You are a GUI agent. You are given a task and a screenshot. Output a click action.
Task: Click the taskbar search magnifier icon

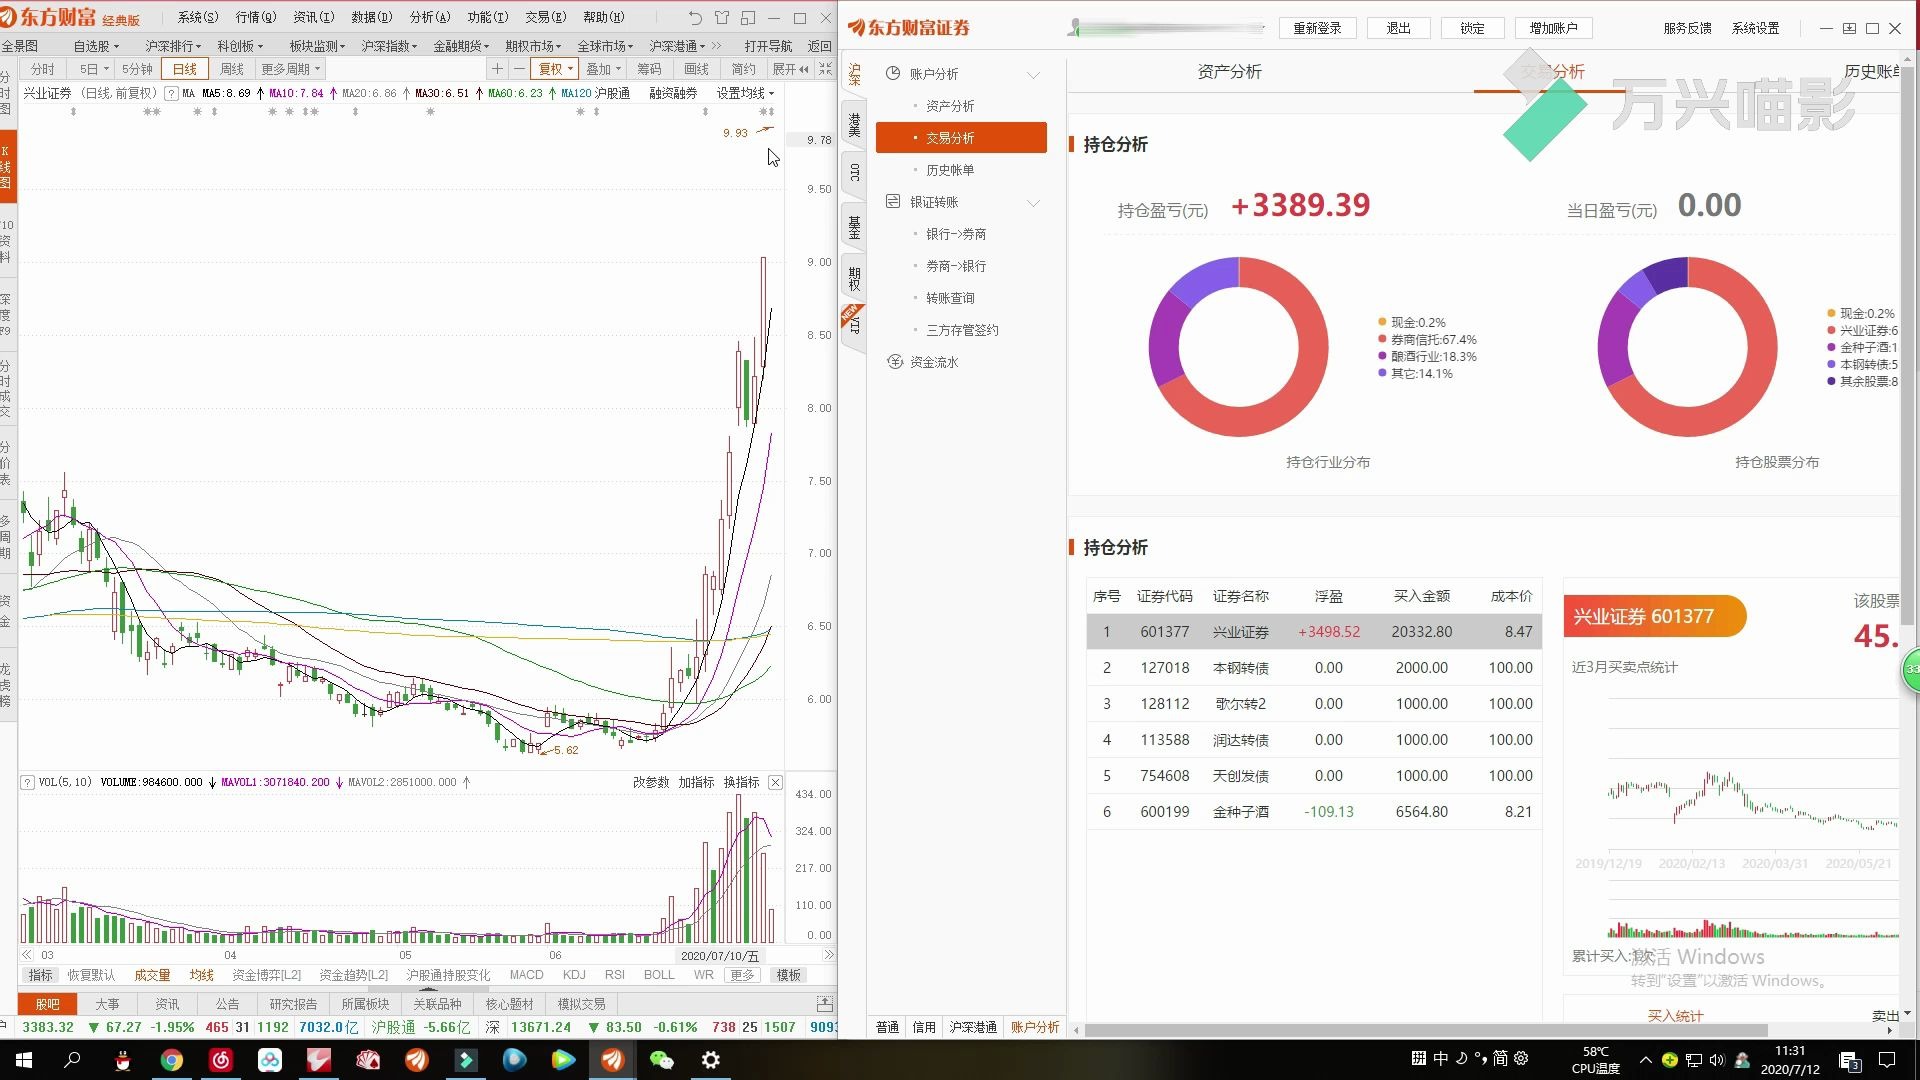pyautogui.click(x=72, y=1060)
